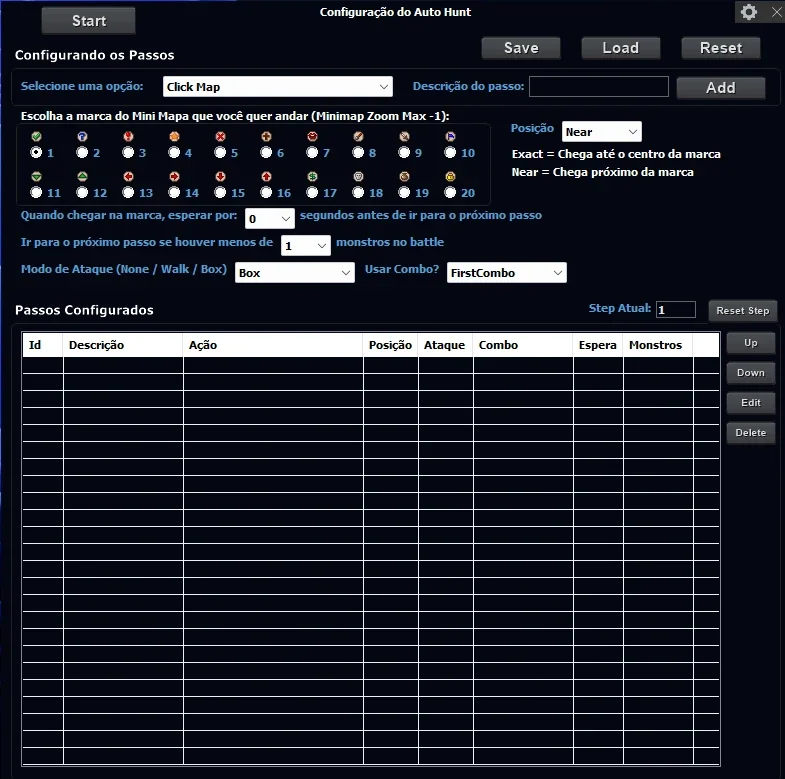Click the blue question mark map icon

82,136
